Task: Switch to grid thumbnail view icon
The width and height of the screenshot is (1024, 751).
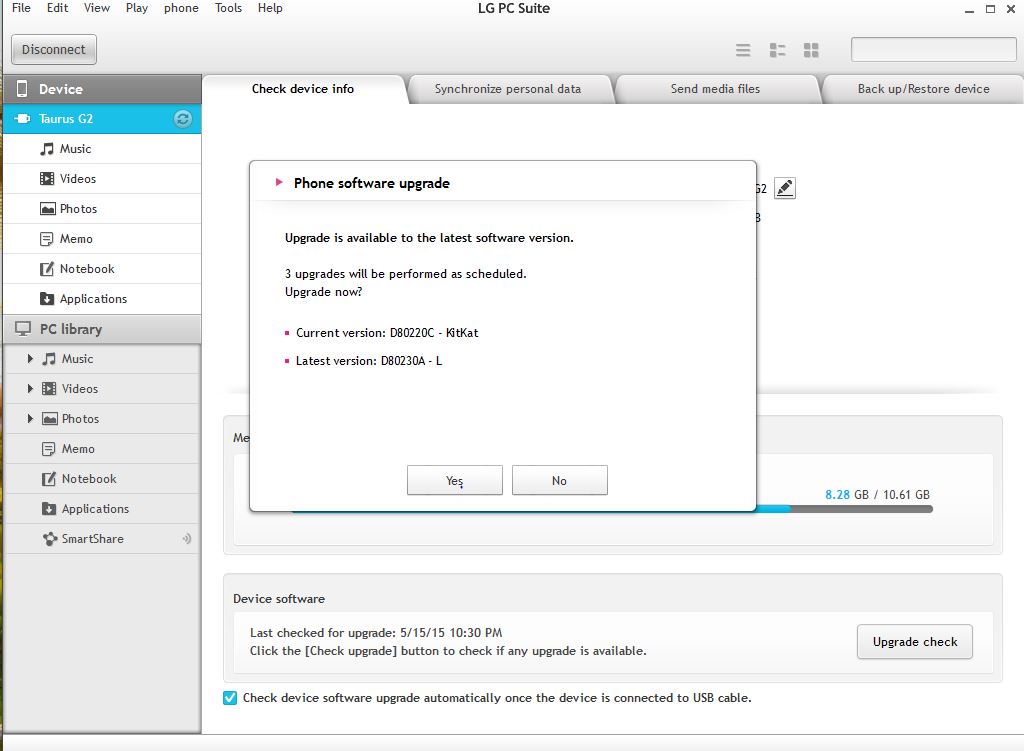Action: pos(811,50)
